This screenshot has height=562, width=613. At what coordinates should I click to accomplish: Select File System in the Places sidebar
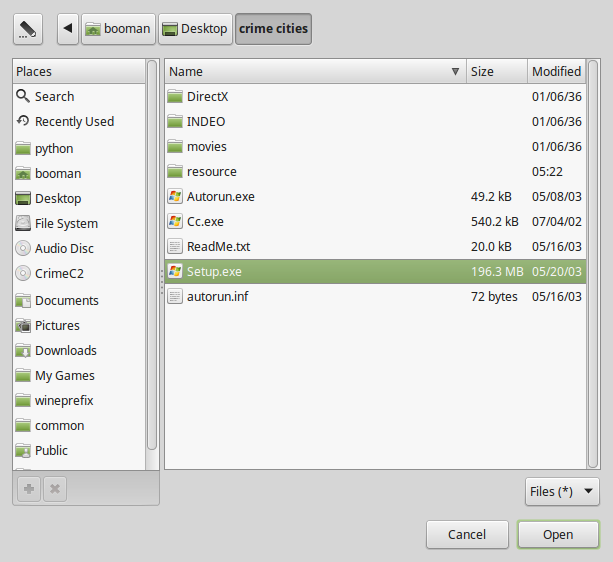pyautogui.click(x=79, y=224)
